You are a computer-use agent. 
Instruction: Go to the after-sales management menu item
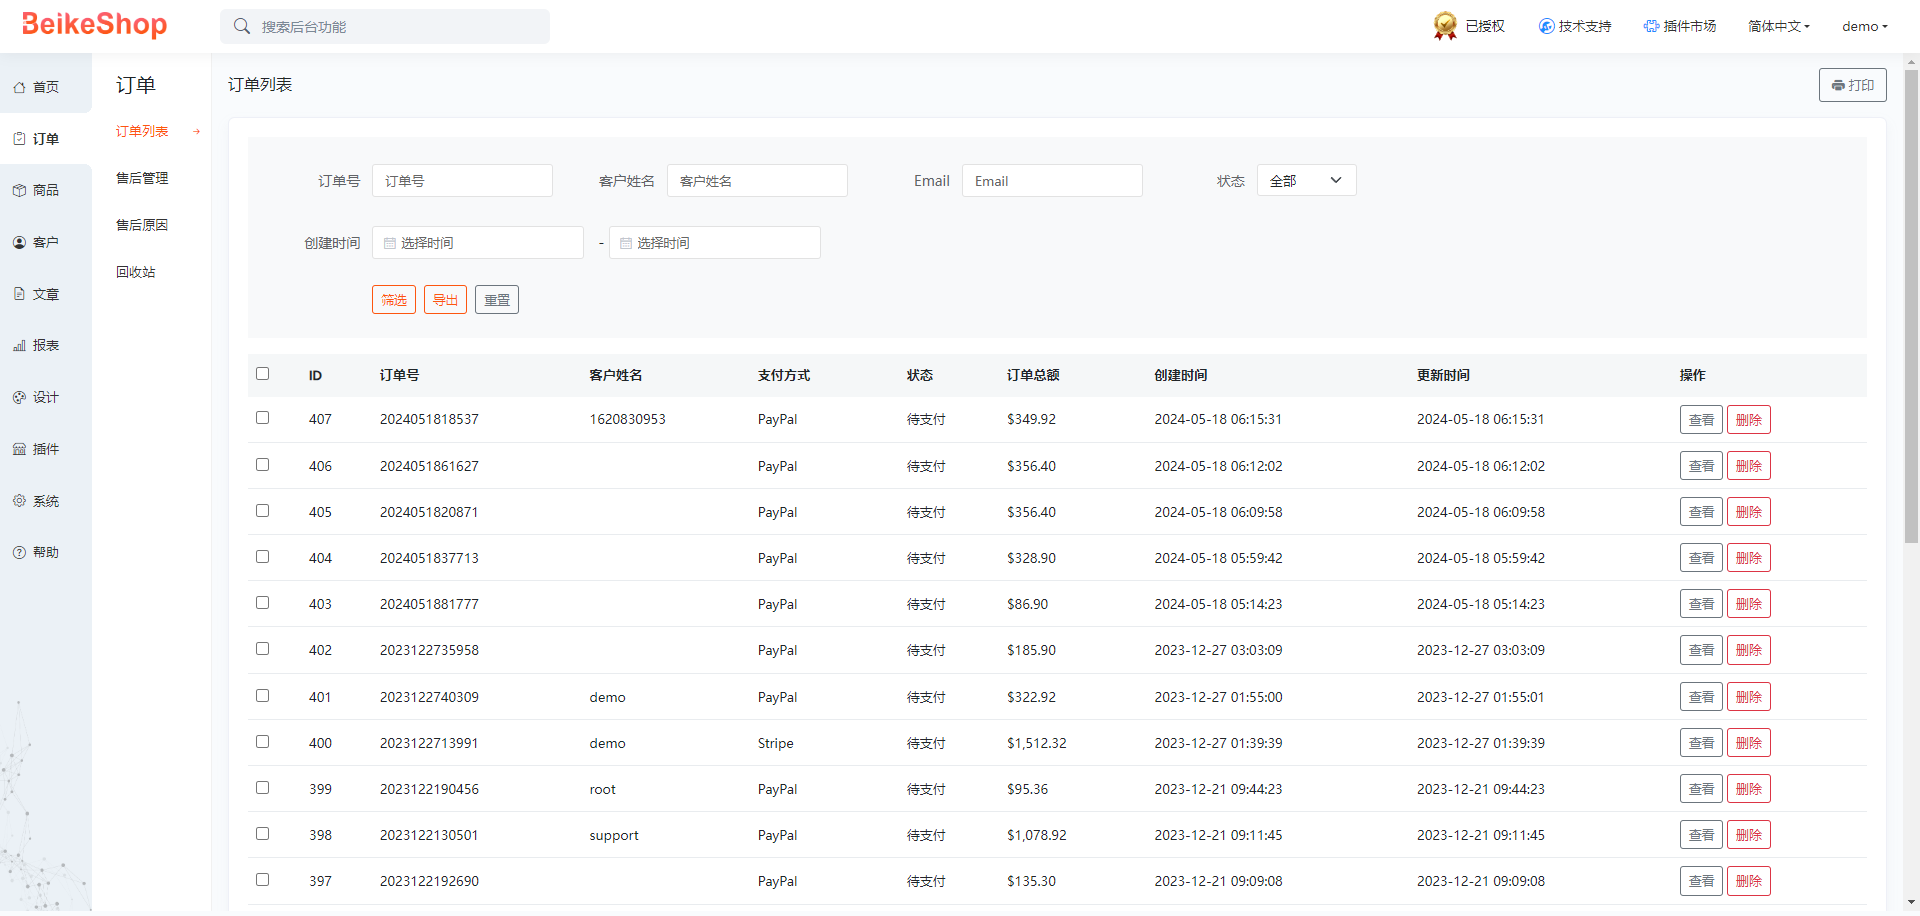tap(142, 178)
